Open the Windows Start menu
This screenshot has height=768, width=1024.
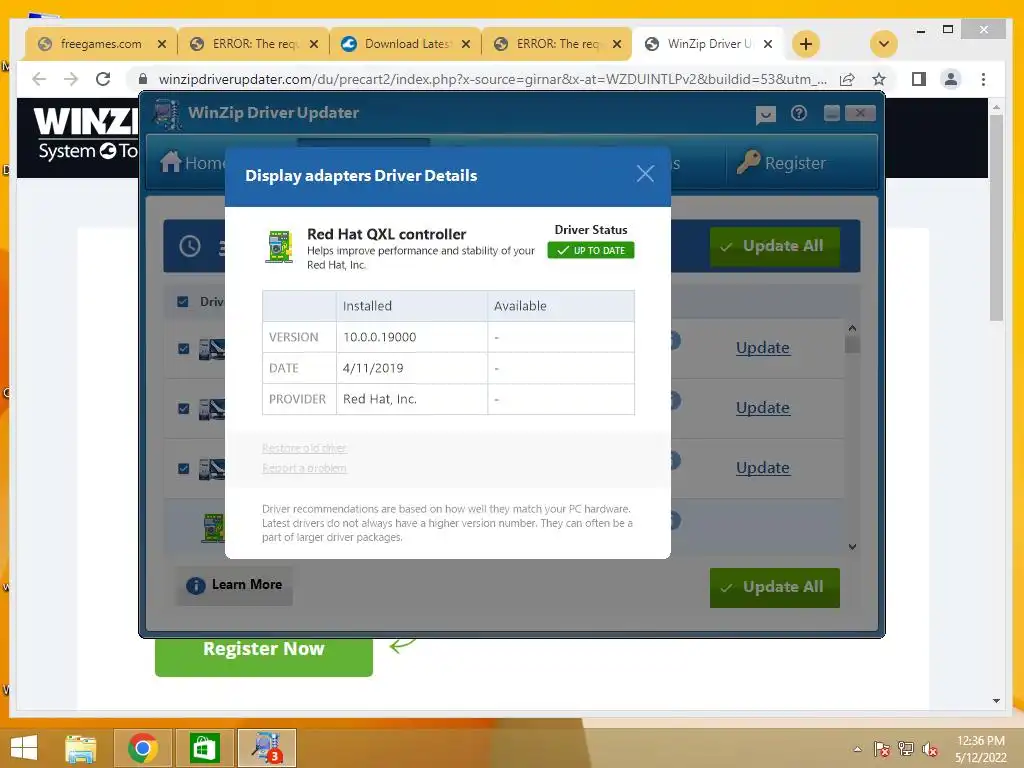[24, 748]
